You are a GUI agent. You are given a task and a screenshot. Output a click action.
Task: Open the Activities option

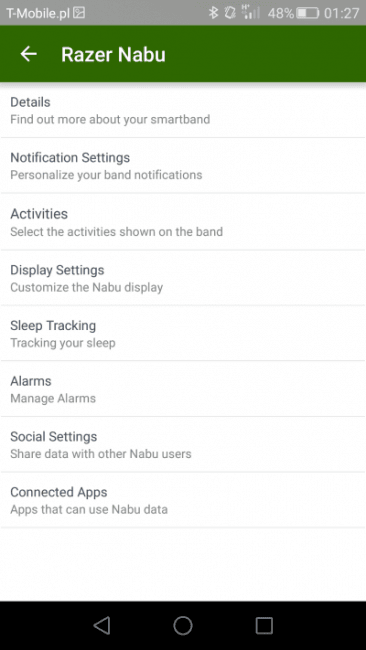[183, 222]
